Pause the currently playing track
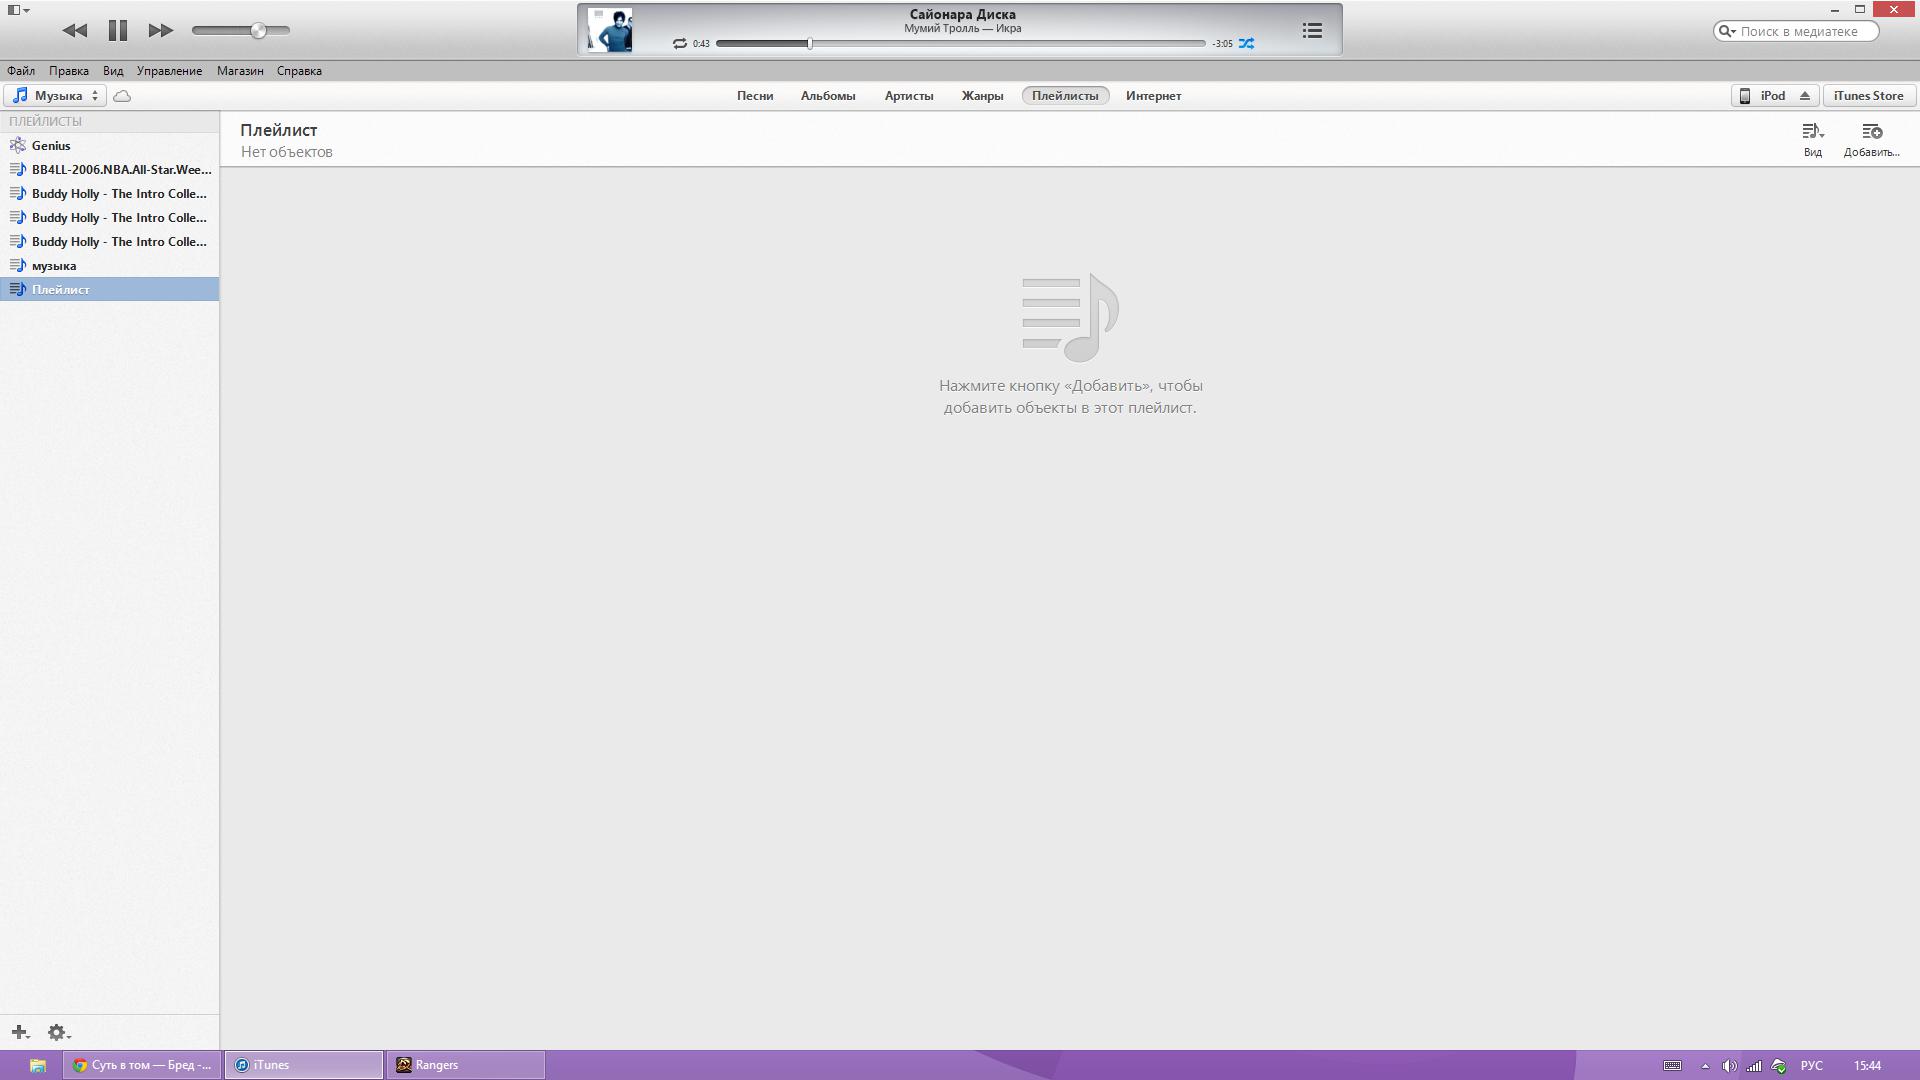1920x1080 pixels. (117, 30)
